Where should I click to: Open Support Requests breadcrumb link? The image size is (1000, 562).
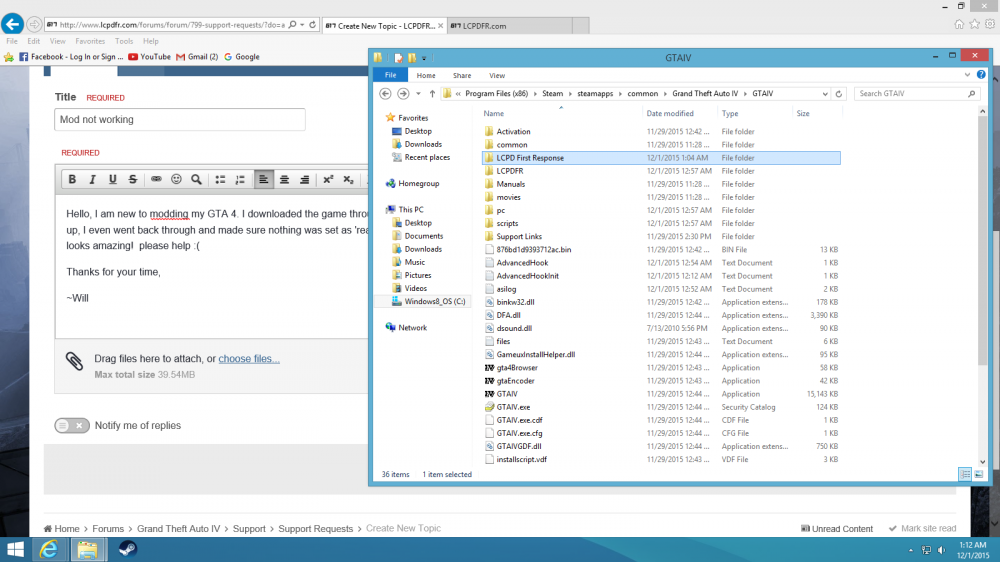315,529
